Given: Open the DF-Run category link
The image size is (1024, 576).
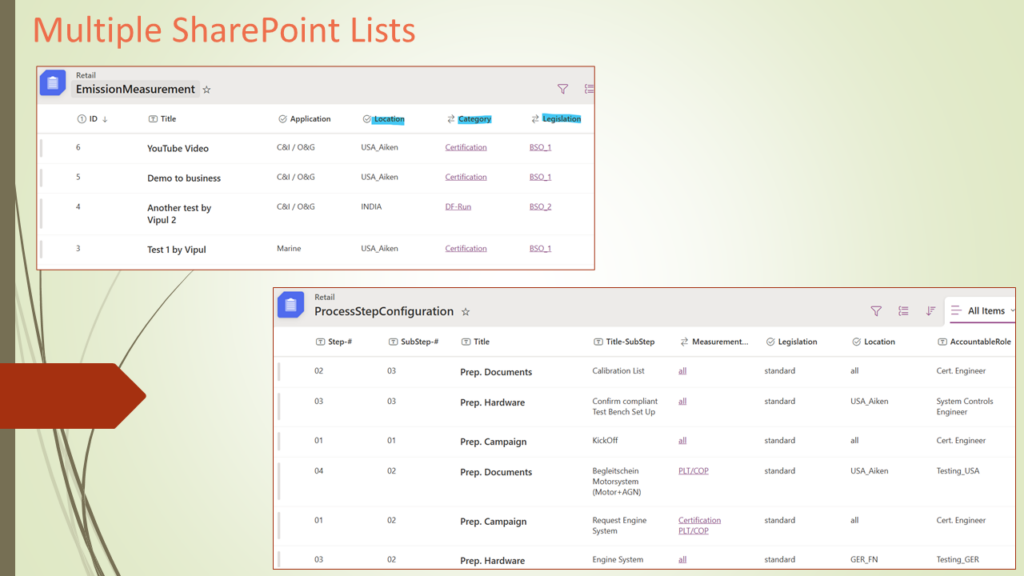Looking at the screenshot, I should pos(458,207).
